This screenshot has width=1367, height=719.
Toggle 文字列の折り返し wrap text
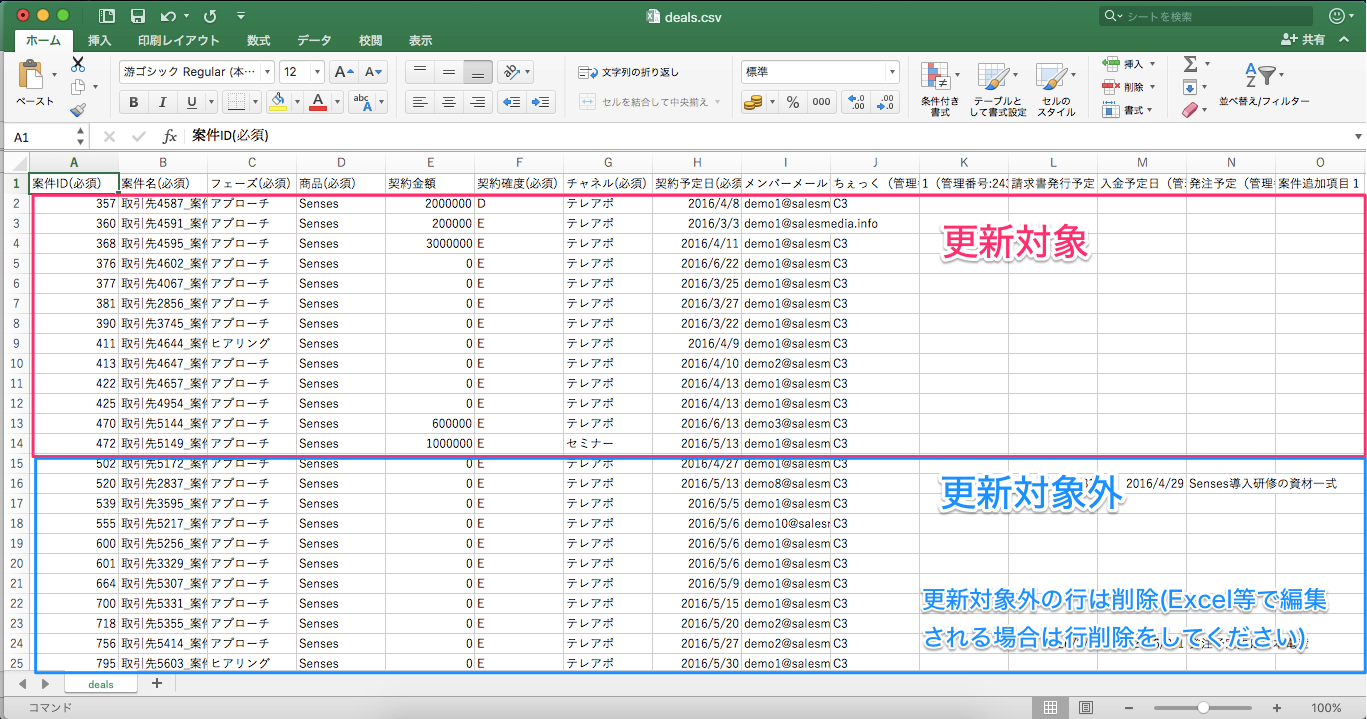tap(628, 72)
